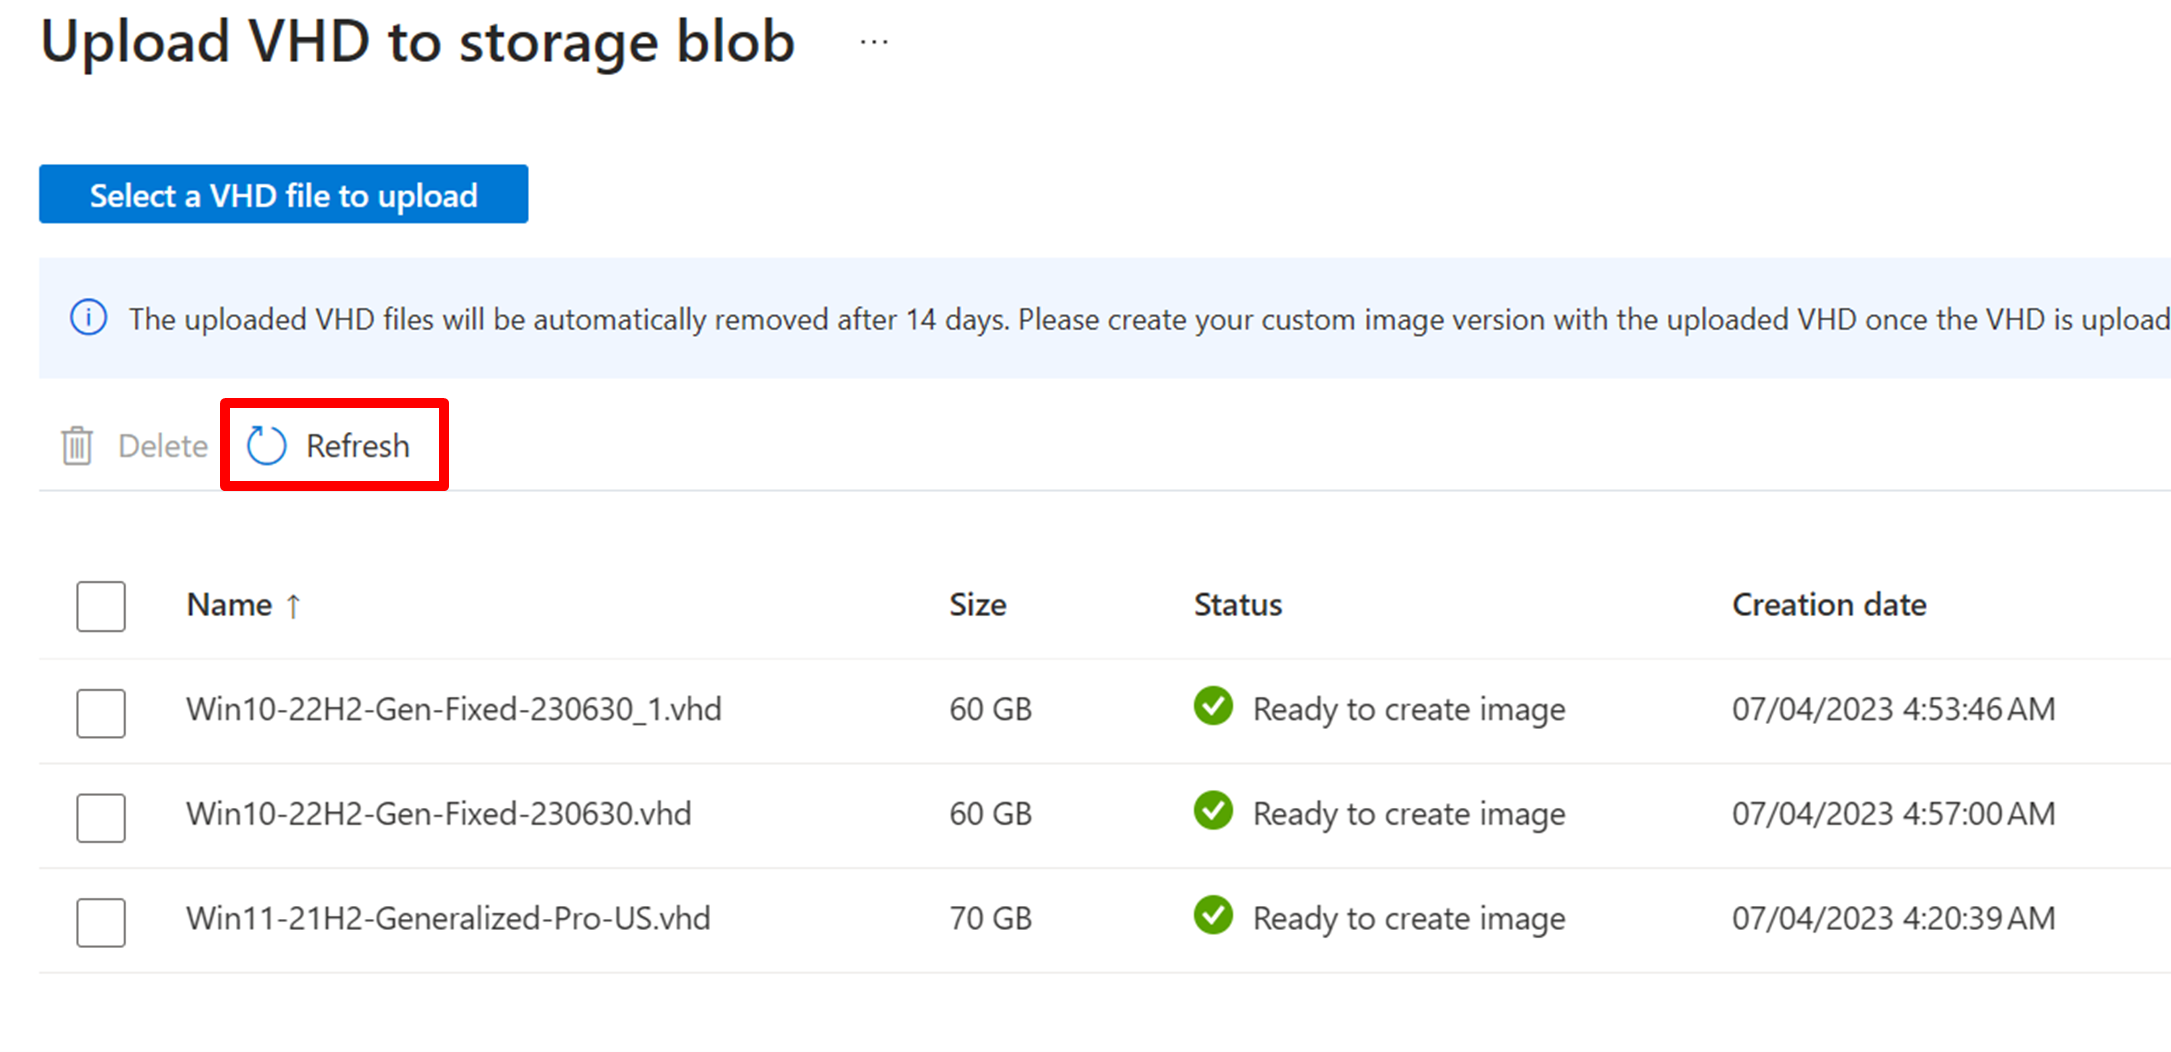This screenshot has width=2171, height=1052.
Task: Click green checkmark for Win10-22H2-Gen-Fixed-230630.vhd
Action: pos(1213,811)
